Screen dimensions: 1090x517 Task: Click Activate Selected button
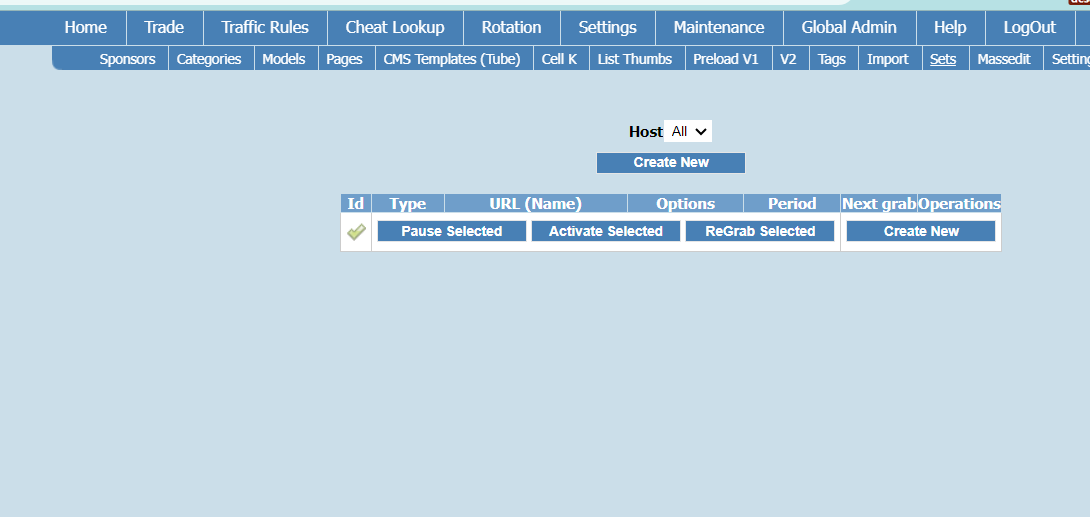pyautogui.click(x=605, y=231)
